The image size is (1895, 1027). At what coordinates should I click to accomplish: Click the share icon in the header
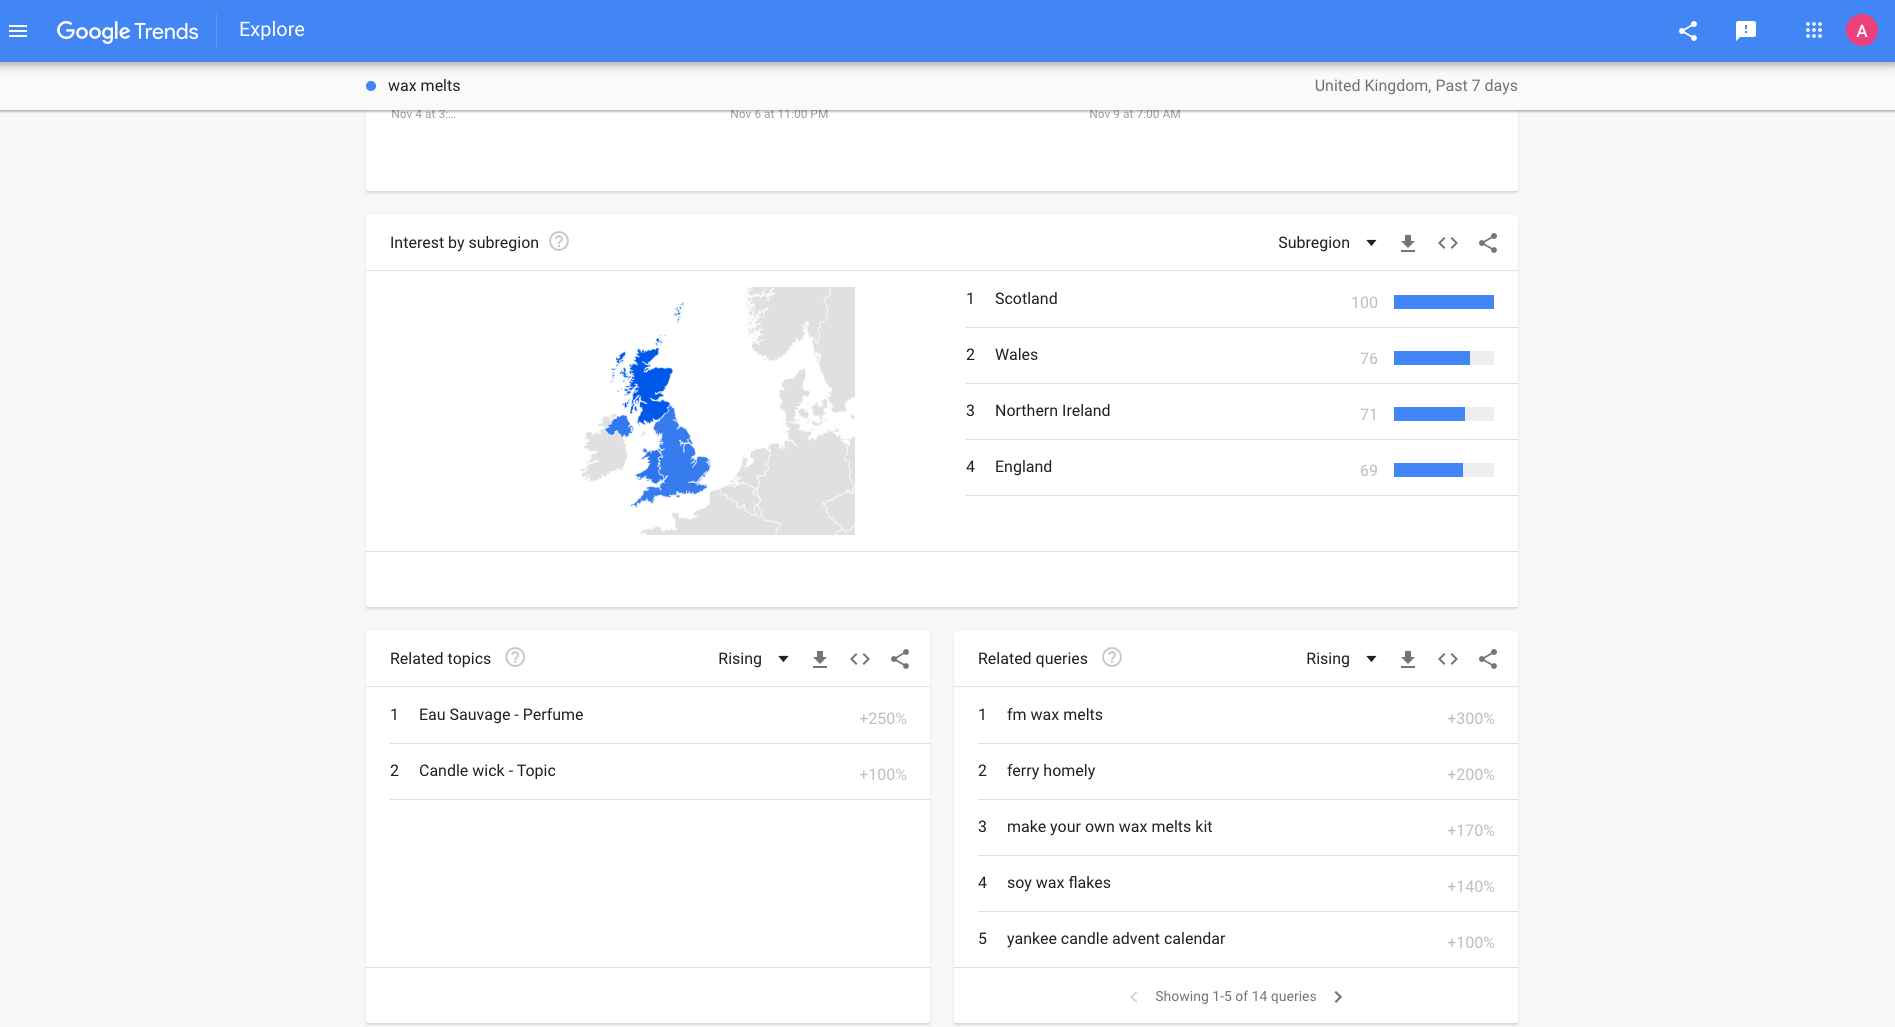click(x=1688, y=31)
